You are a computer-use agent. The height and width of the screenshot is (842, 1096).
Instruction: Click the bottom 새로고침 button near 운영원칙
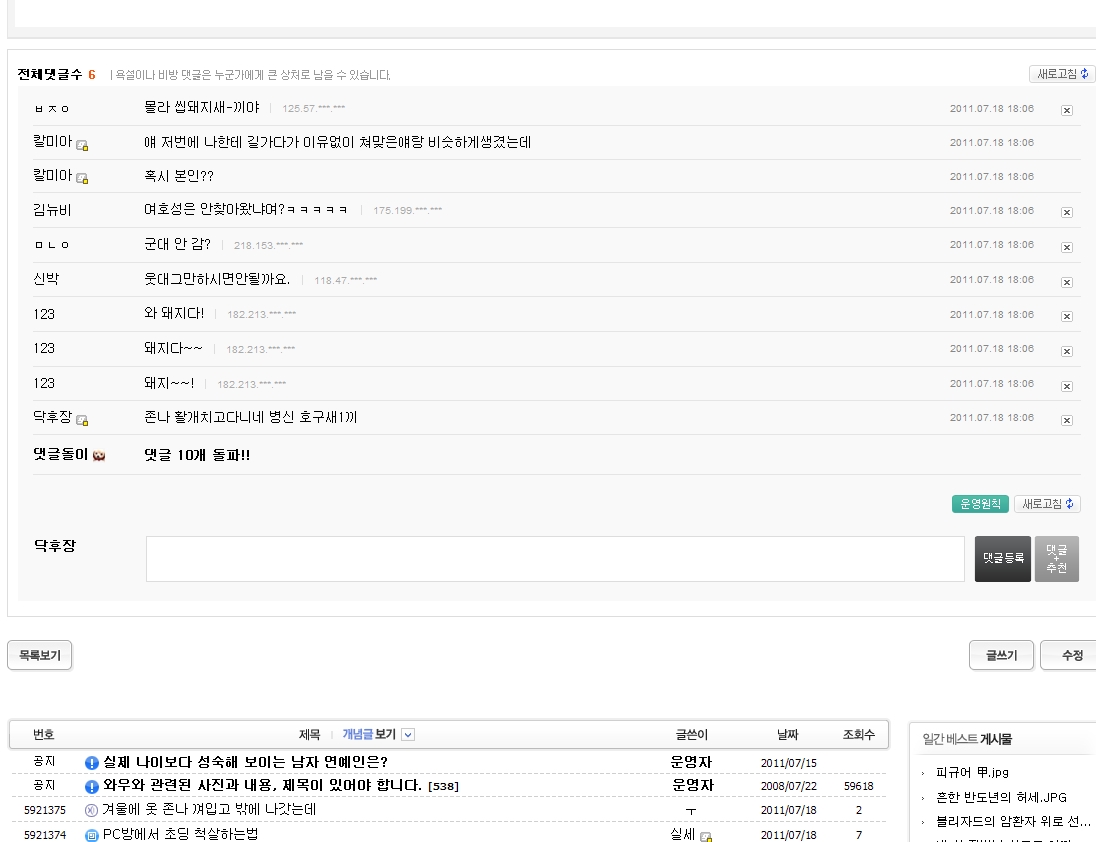tap(1047, 504)
